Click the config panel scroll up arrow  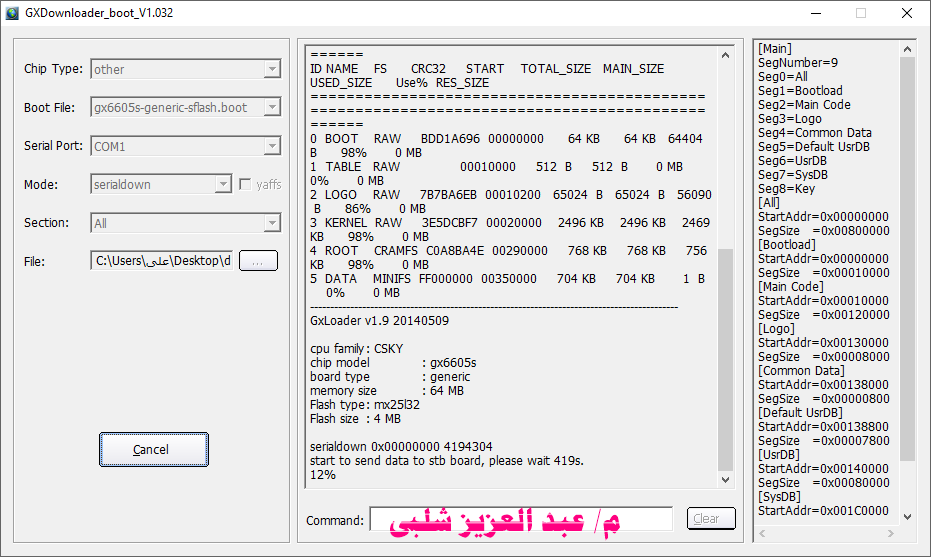(x=907, y=49)
